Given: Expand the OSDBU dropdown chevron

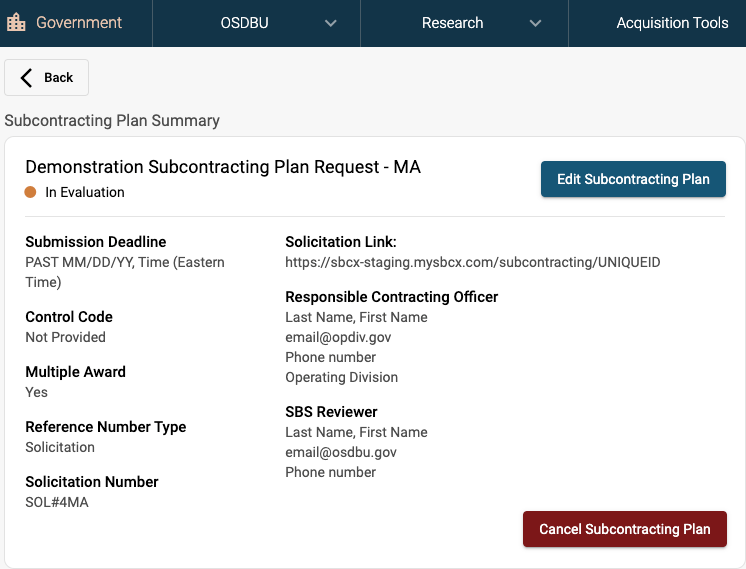Looking at the screenshot, I should pos(331,23).
